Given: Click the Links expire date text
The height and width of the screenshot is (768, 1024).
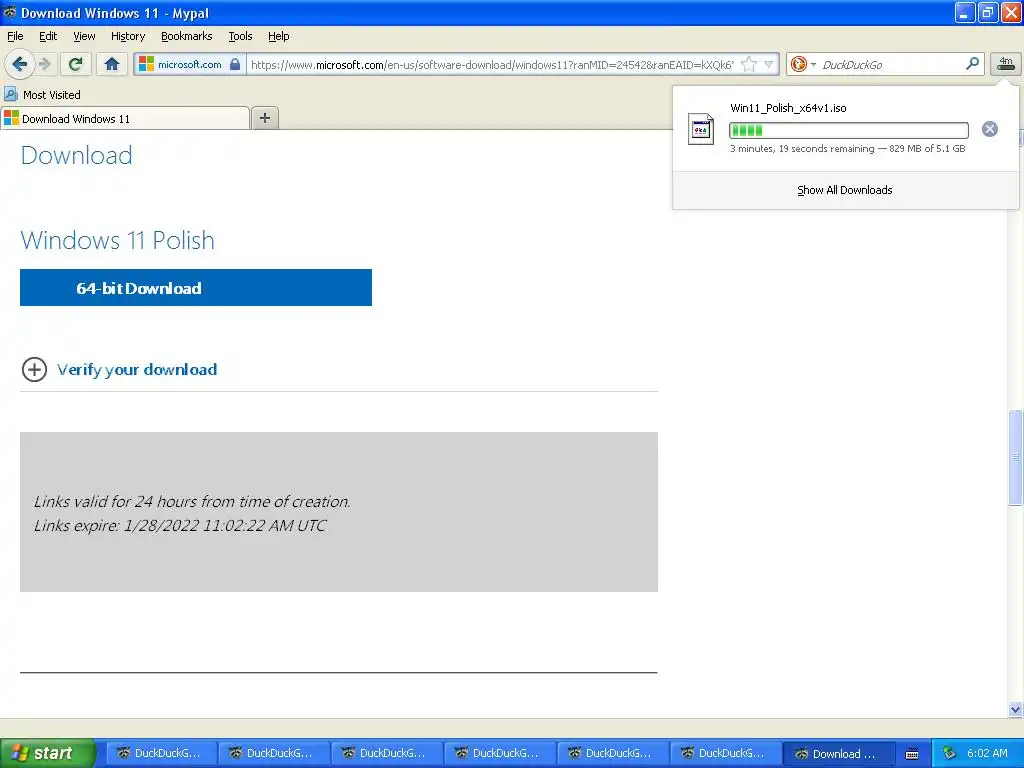Looking at the screenshot, I should click(180, 525).
